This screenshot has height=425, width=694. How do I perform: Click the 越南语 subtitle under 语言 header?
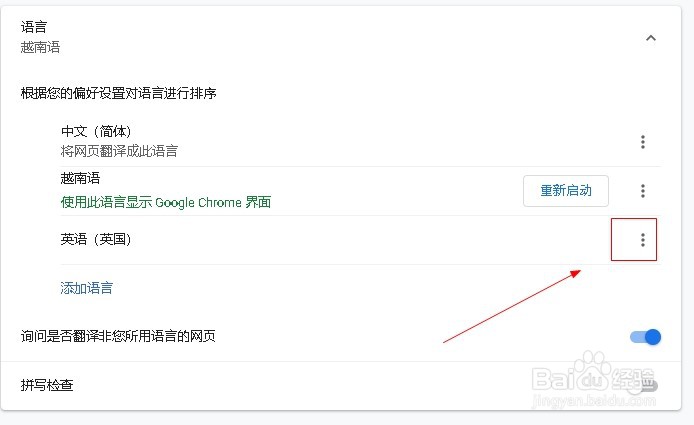40,47
